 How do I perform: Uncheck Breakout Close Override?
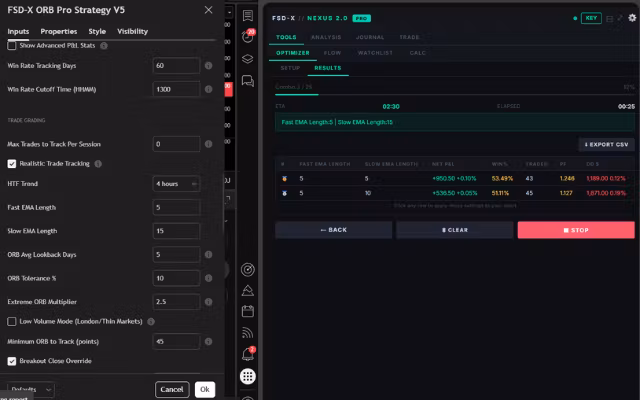tap(12, 361)
